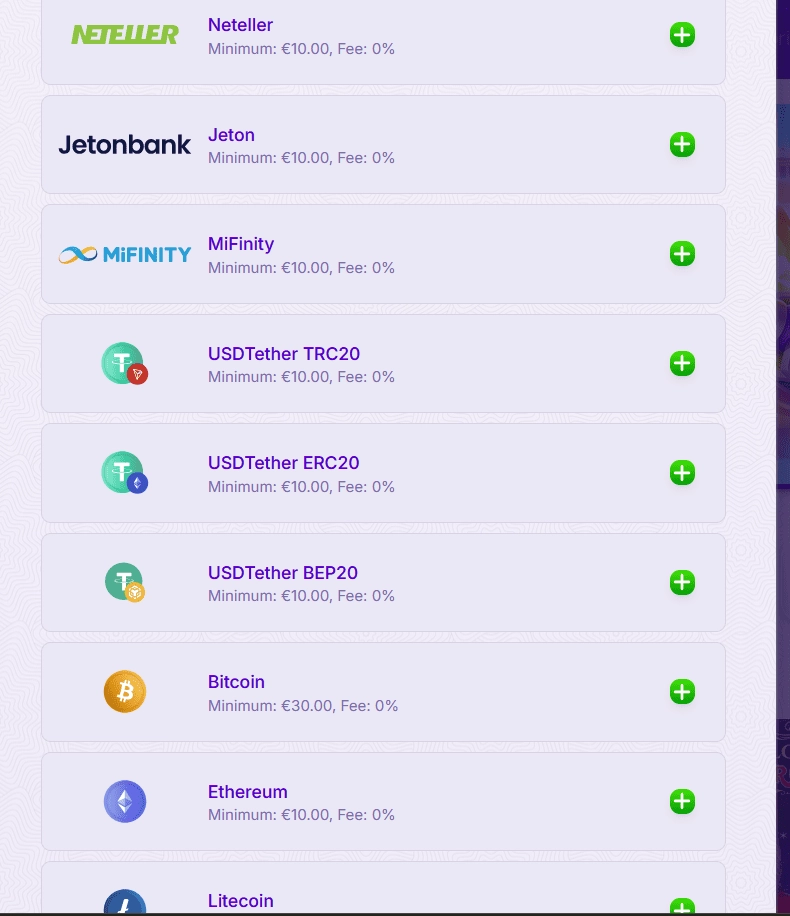The width and height of the screenshot is (790, 916).
Task: Select the Litecoin payment option
Action: (x=240, y=901)
